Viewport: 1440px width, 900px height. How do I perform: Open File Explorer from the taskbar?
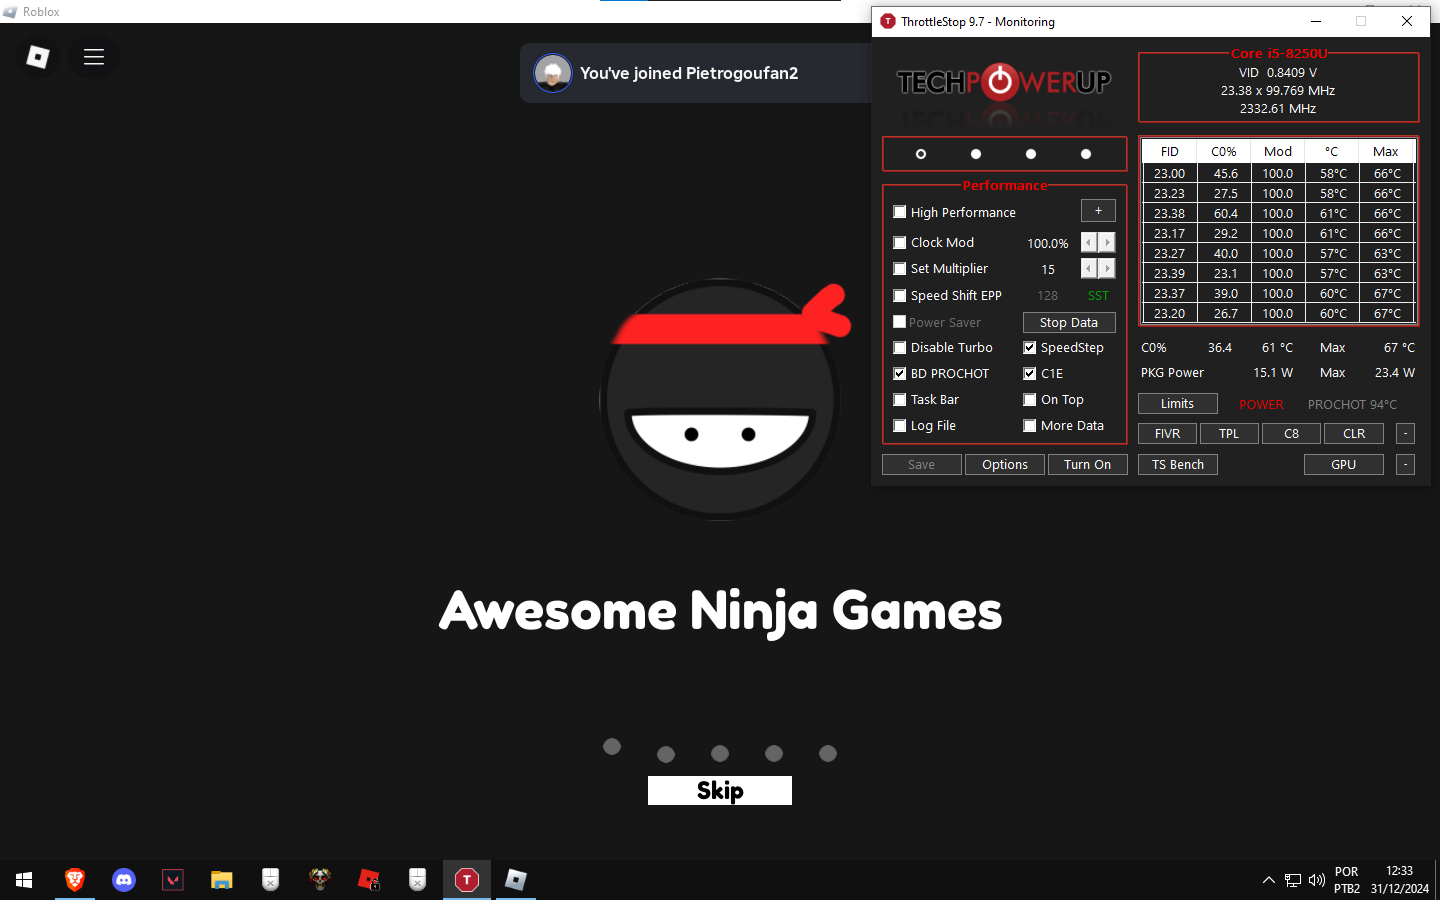(222, 880)
